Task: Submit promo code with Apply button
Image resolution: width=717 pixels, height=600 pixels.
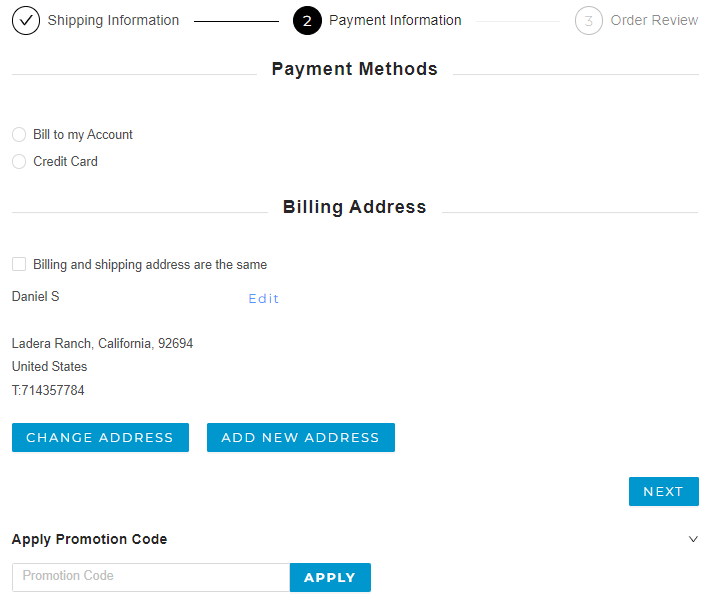Action: (x=330, y=577)
